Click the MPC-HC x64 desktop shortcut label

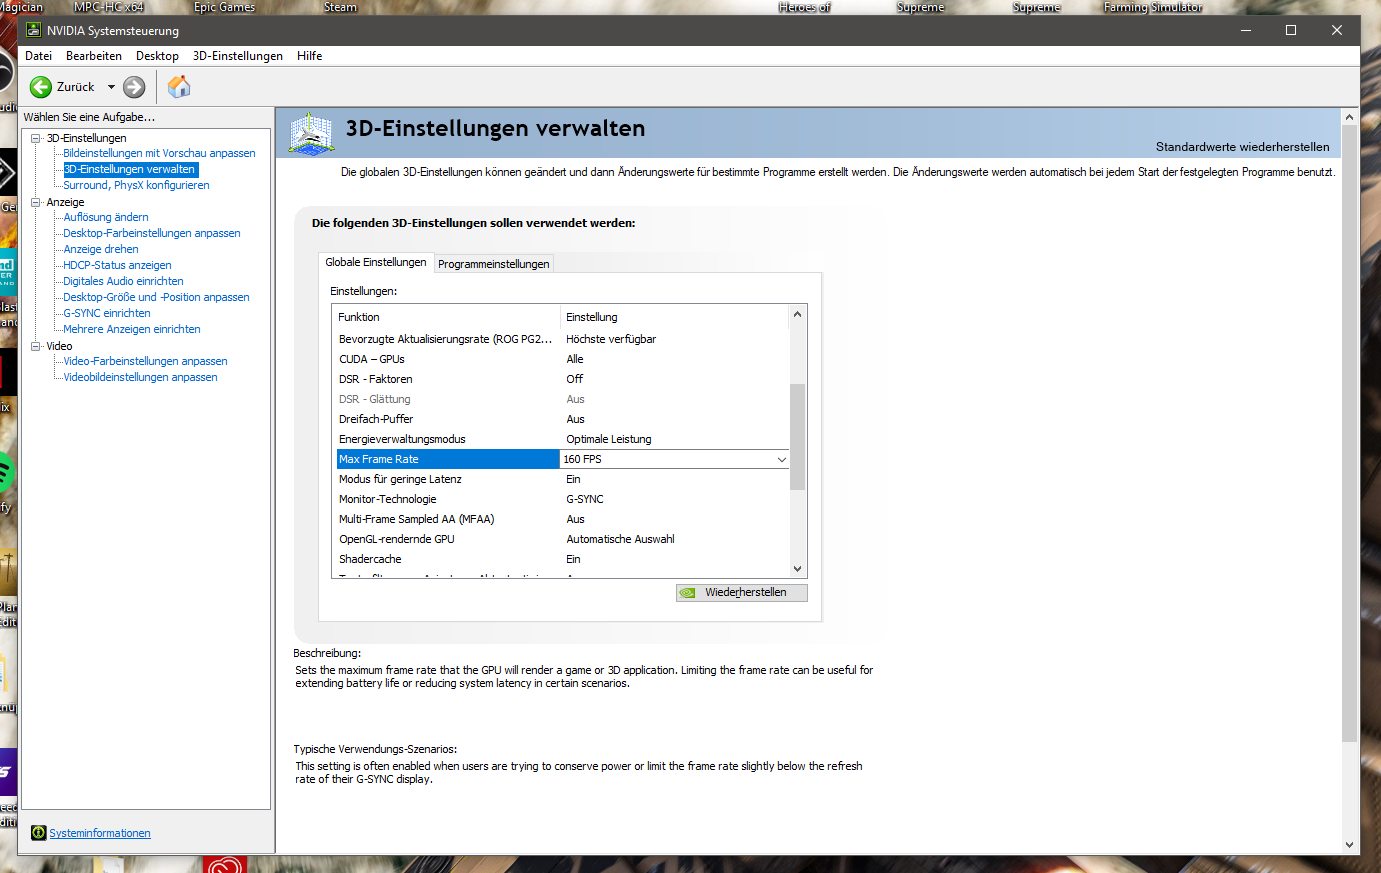coord(109,7)
